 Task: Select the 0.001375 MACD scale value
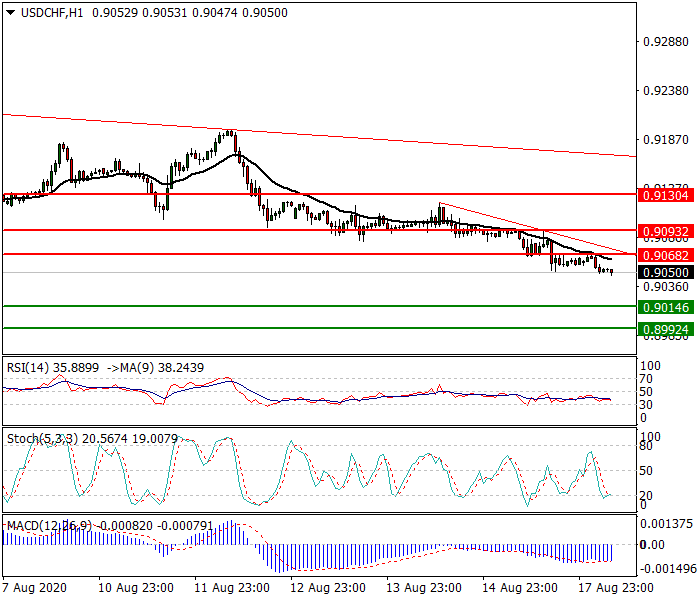pyautogui.click(x=667, y=524)
